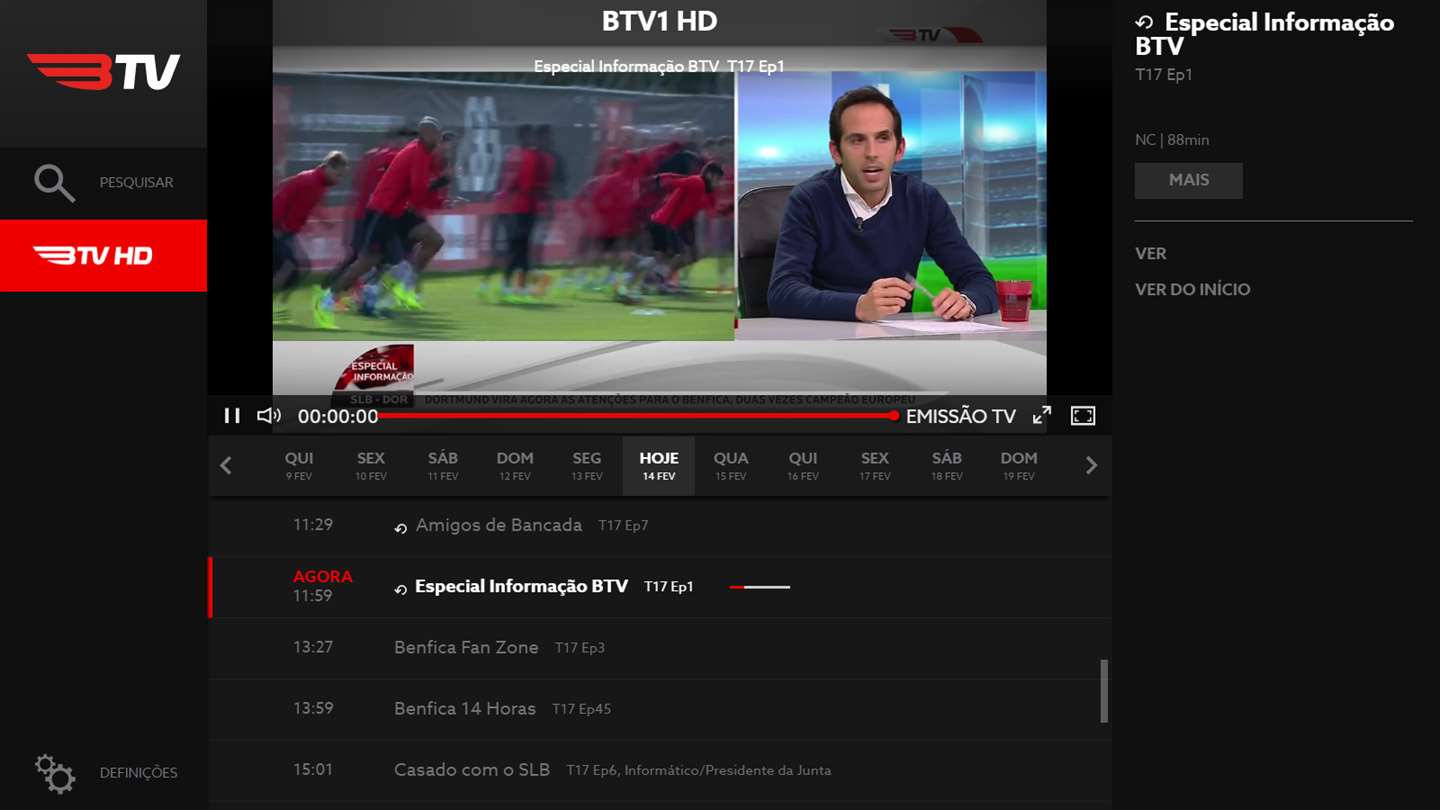Select SEG 13 FEV day tab
The width and height of the screenshot is (1440, 810).
tap(587, 466)
